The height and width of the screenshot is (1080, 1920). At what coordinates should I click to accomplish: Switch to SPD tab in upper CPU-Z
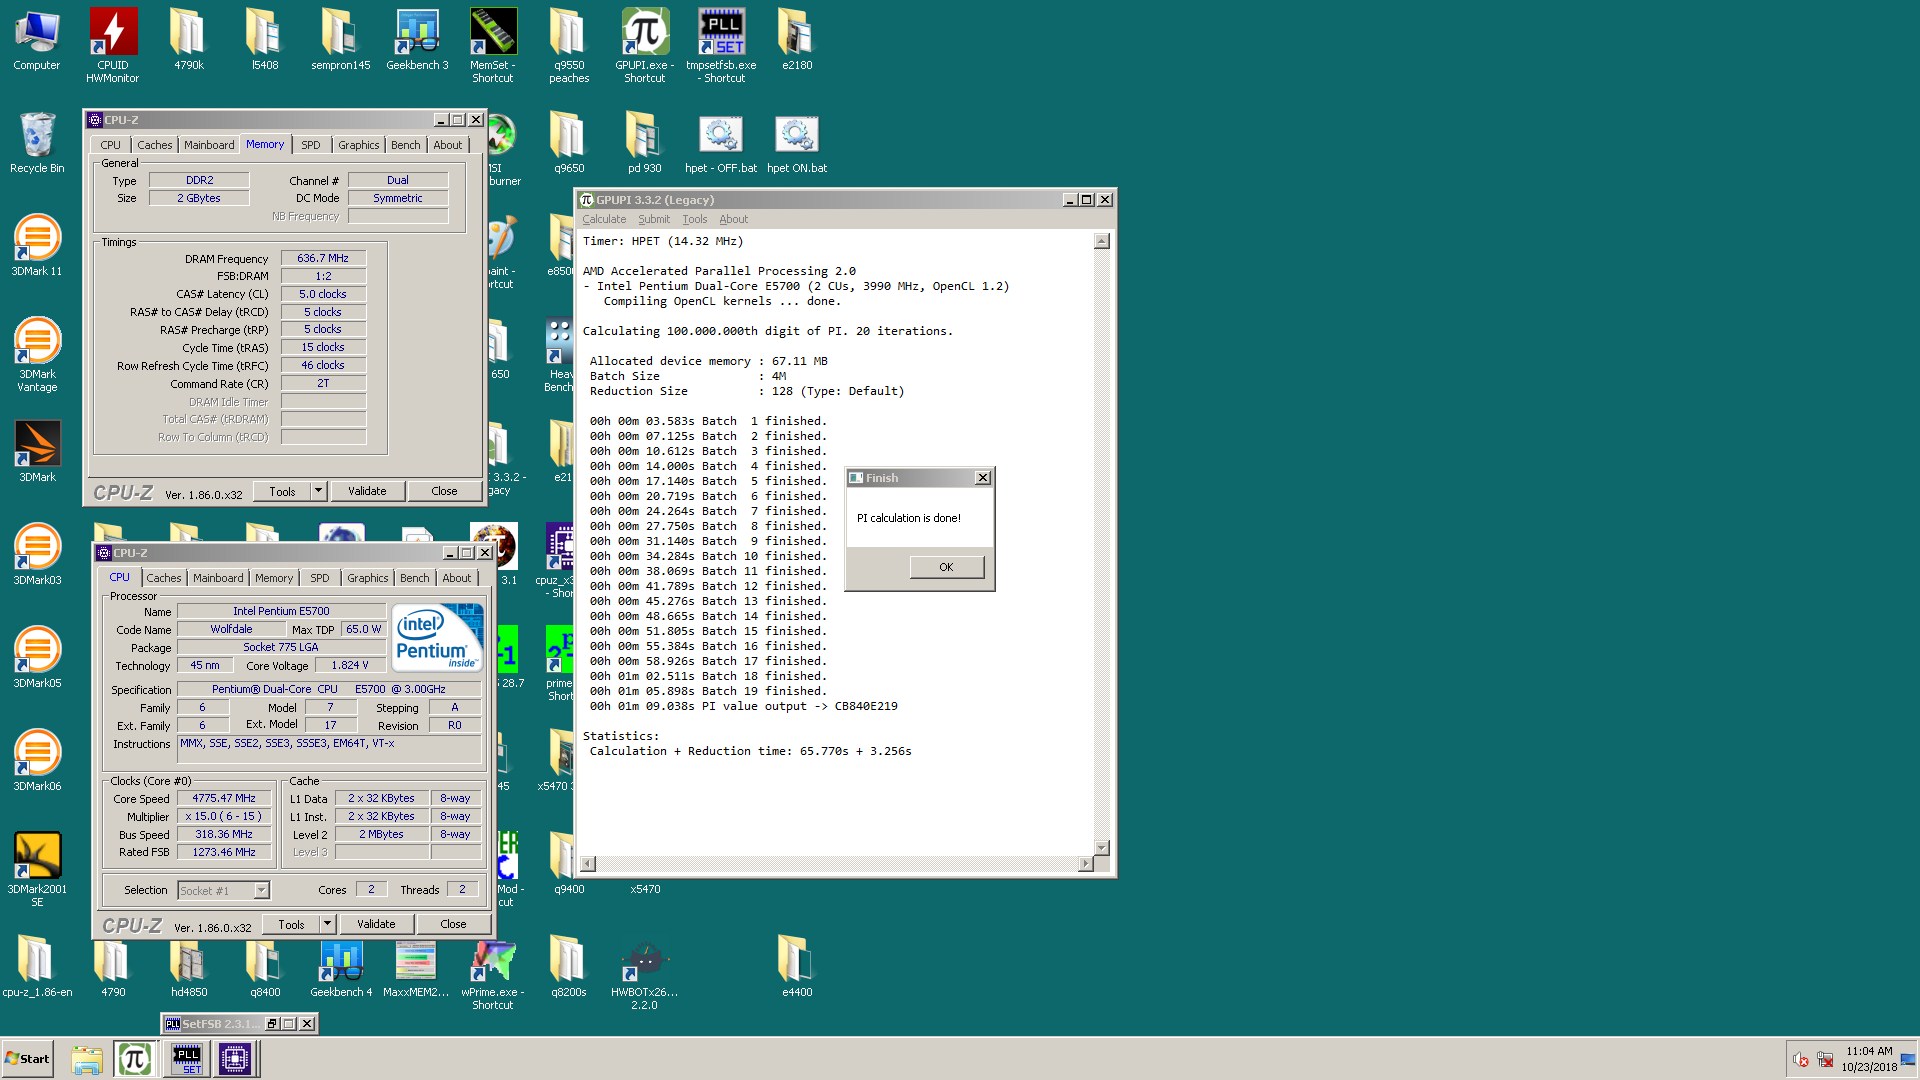coord(311,145)
